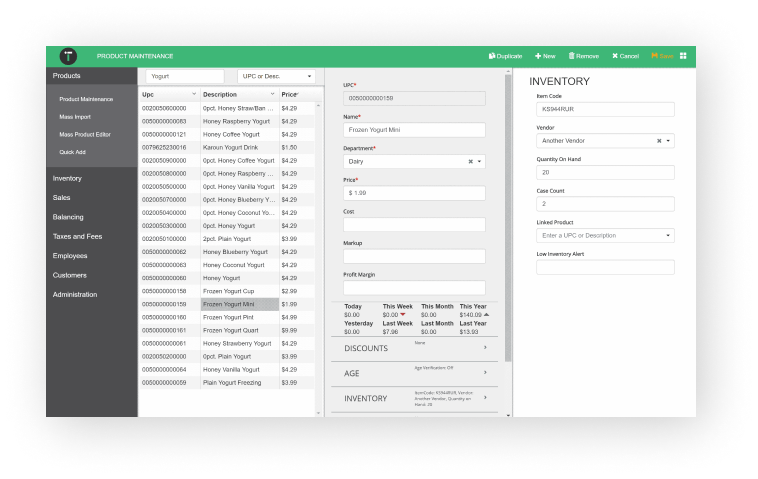
Task: Sort by the Description column header
Action: 238,94
